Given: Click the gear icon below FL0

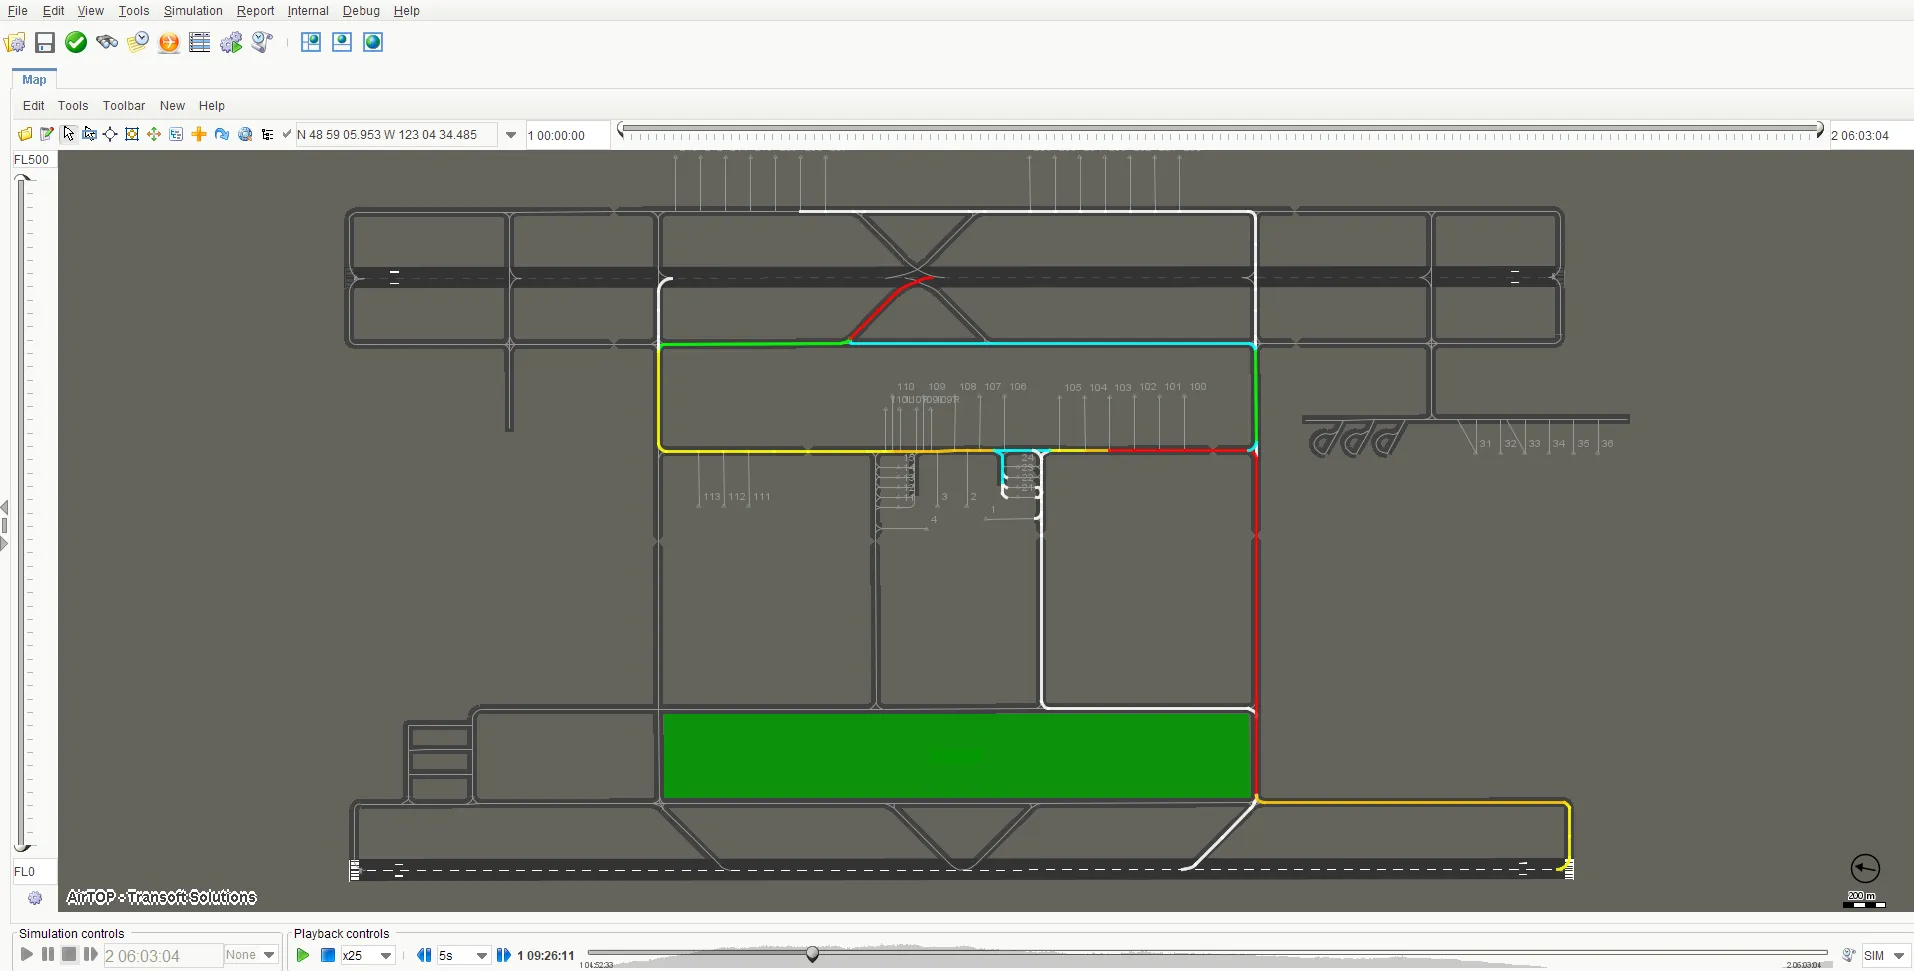Looking at the screenshot, I should coord(35,898).
